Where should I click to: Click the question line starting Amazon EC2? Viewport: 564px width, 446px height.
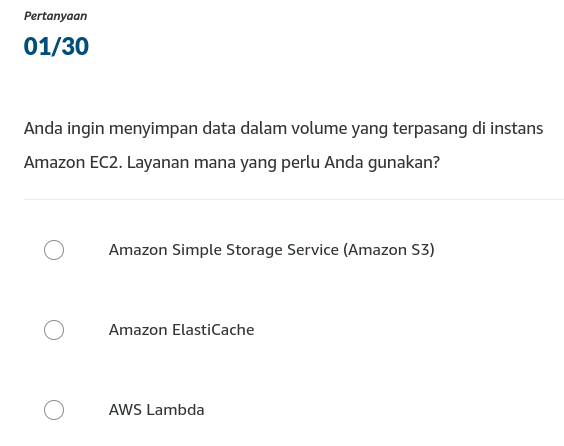pyautogui.click(x=232, y=163)
